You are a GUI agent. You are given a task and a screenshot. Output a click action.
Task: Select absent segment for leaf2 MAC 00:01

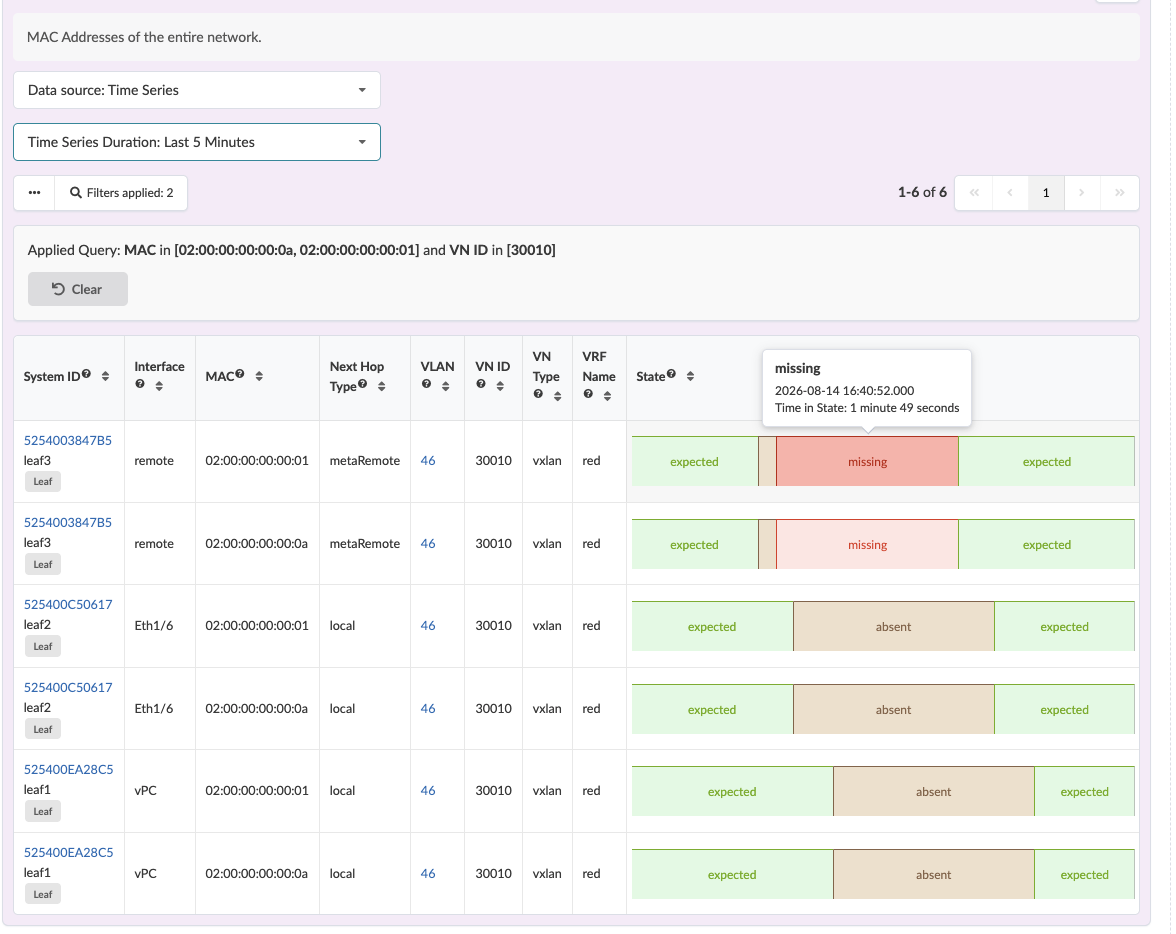(x=894, y=626)
